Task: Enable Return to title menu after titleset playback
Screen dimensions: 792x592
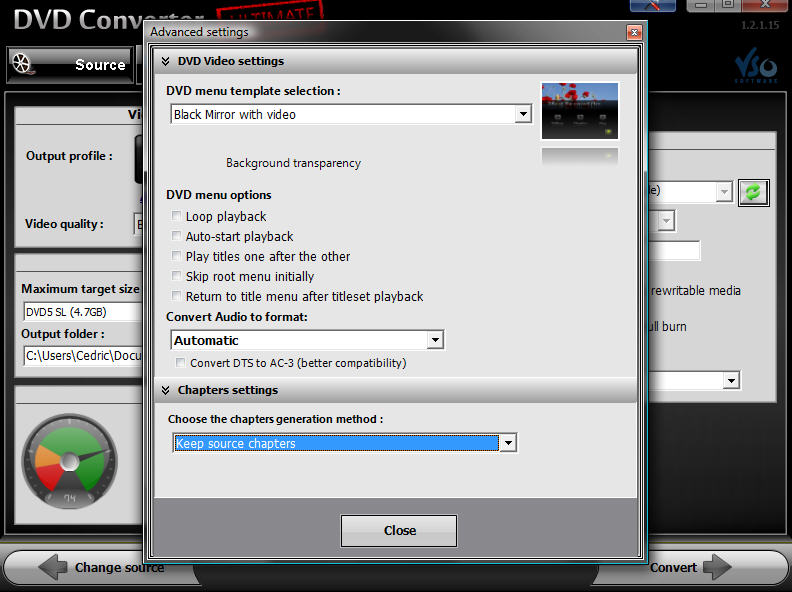Action: [176, 296]
